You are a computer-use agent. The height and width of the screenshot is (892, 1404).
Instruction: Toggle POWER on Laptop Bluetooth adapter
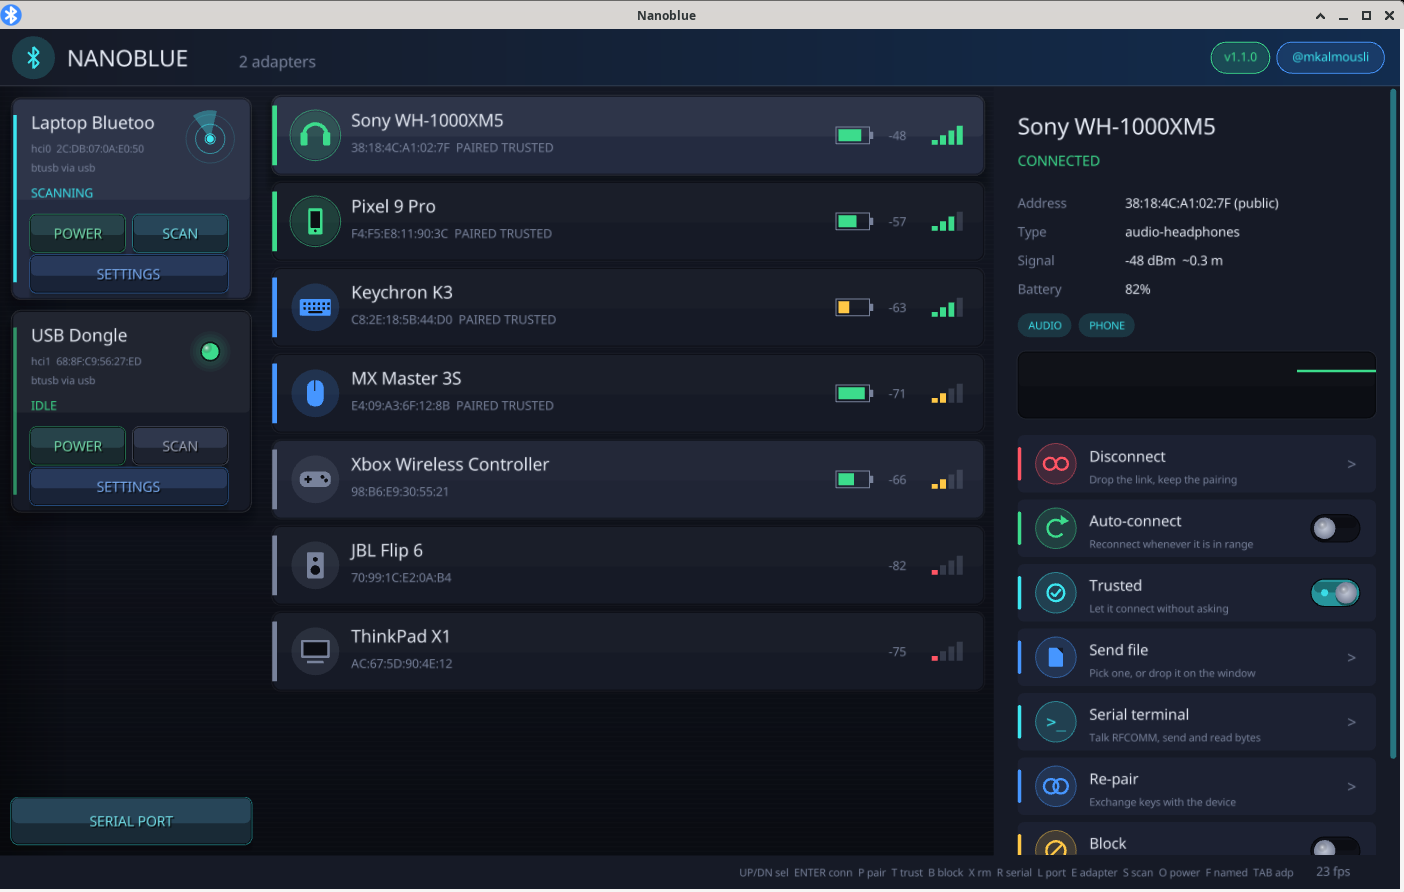78,233
